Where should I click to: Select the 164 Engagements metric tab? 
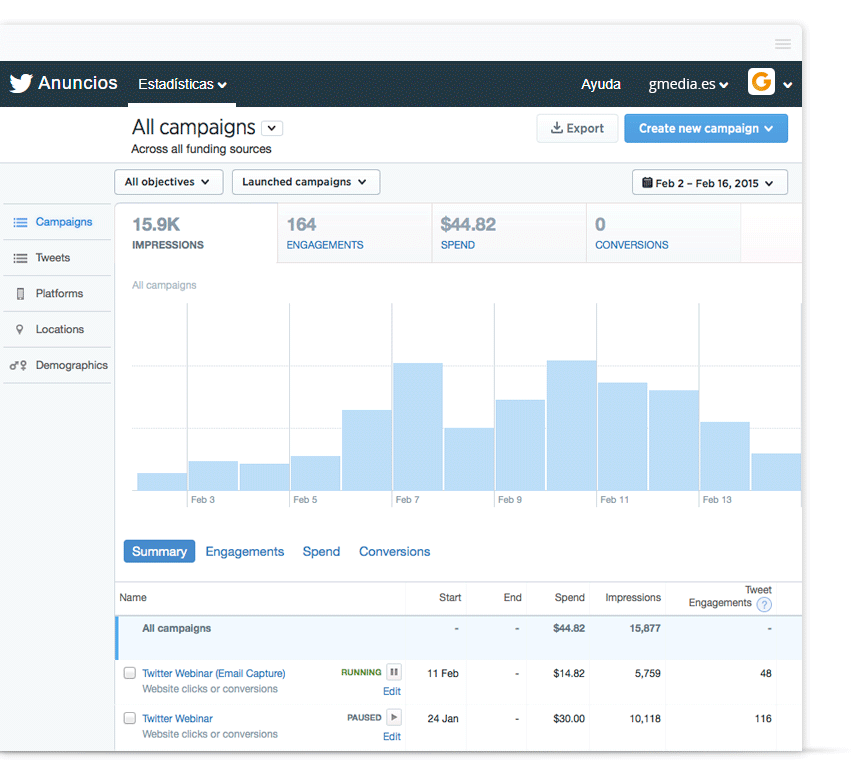tap(354, 233)
